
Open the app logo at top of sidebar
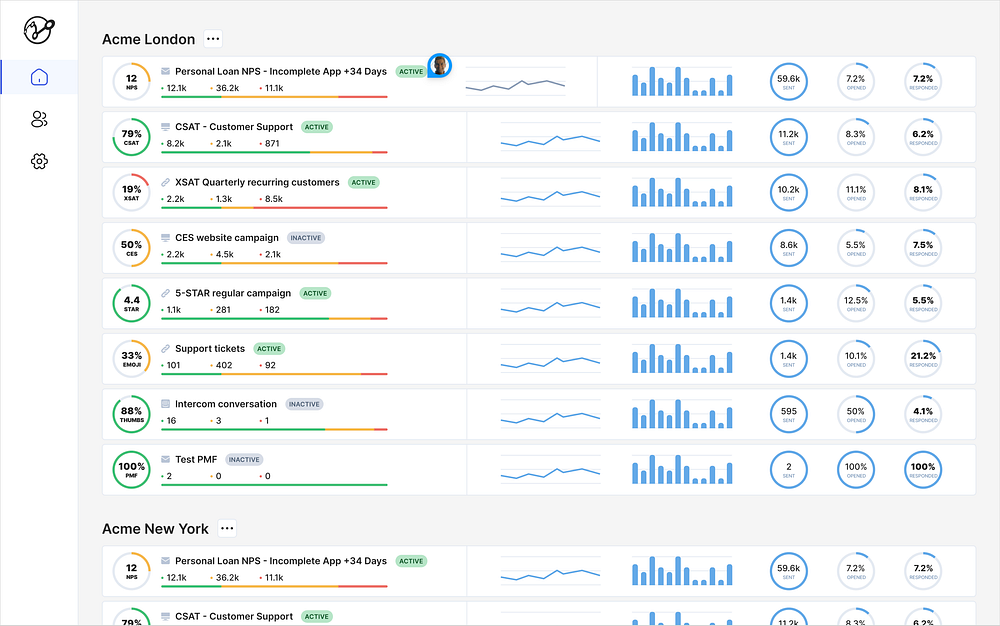tap(39, 29)
